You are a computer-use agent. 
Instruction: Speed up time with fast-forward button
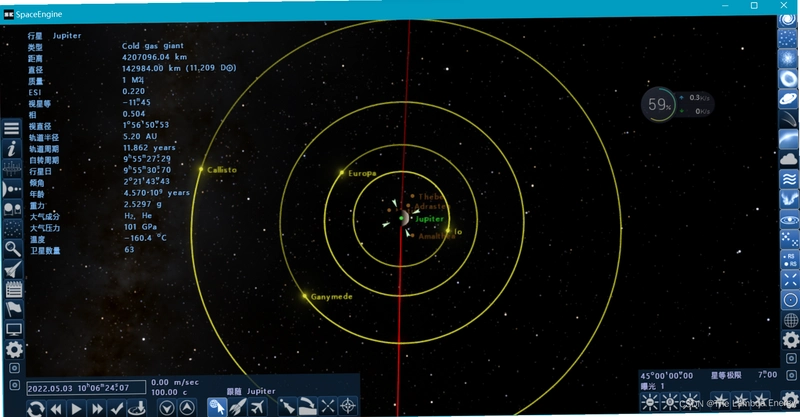coord(96,408)
